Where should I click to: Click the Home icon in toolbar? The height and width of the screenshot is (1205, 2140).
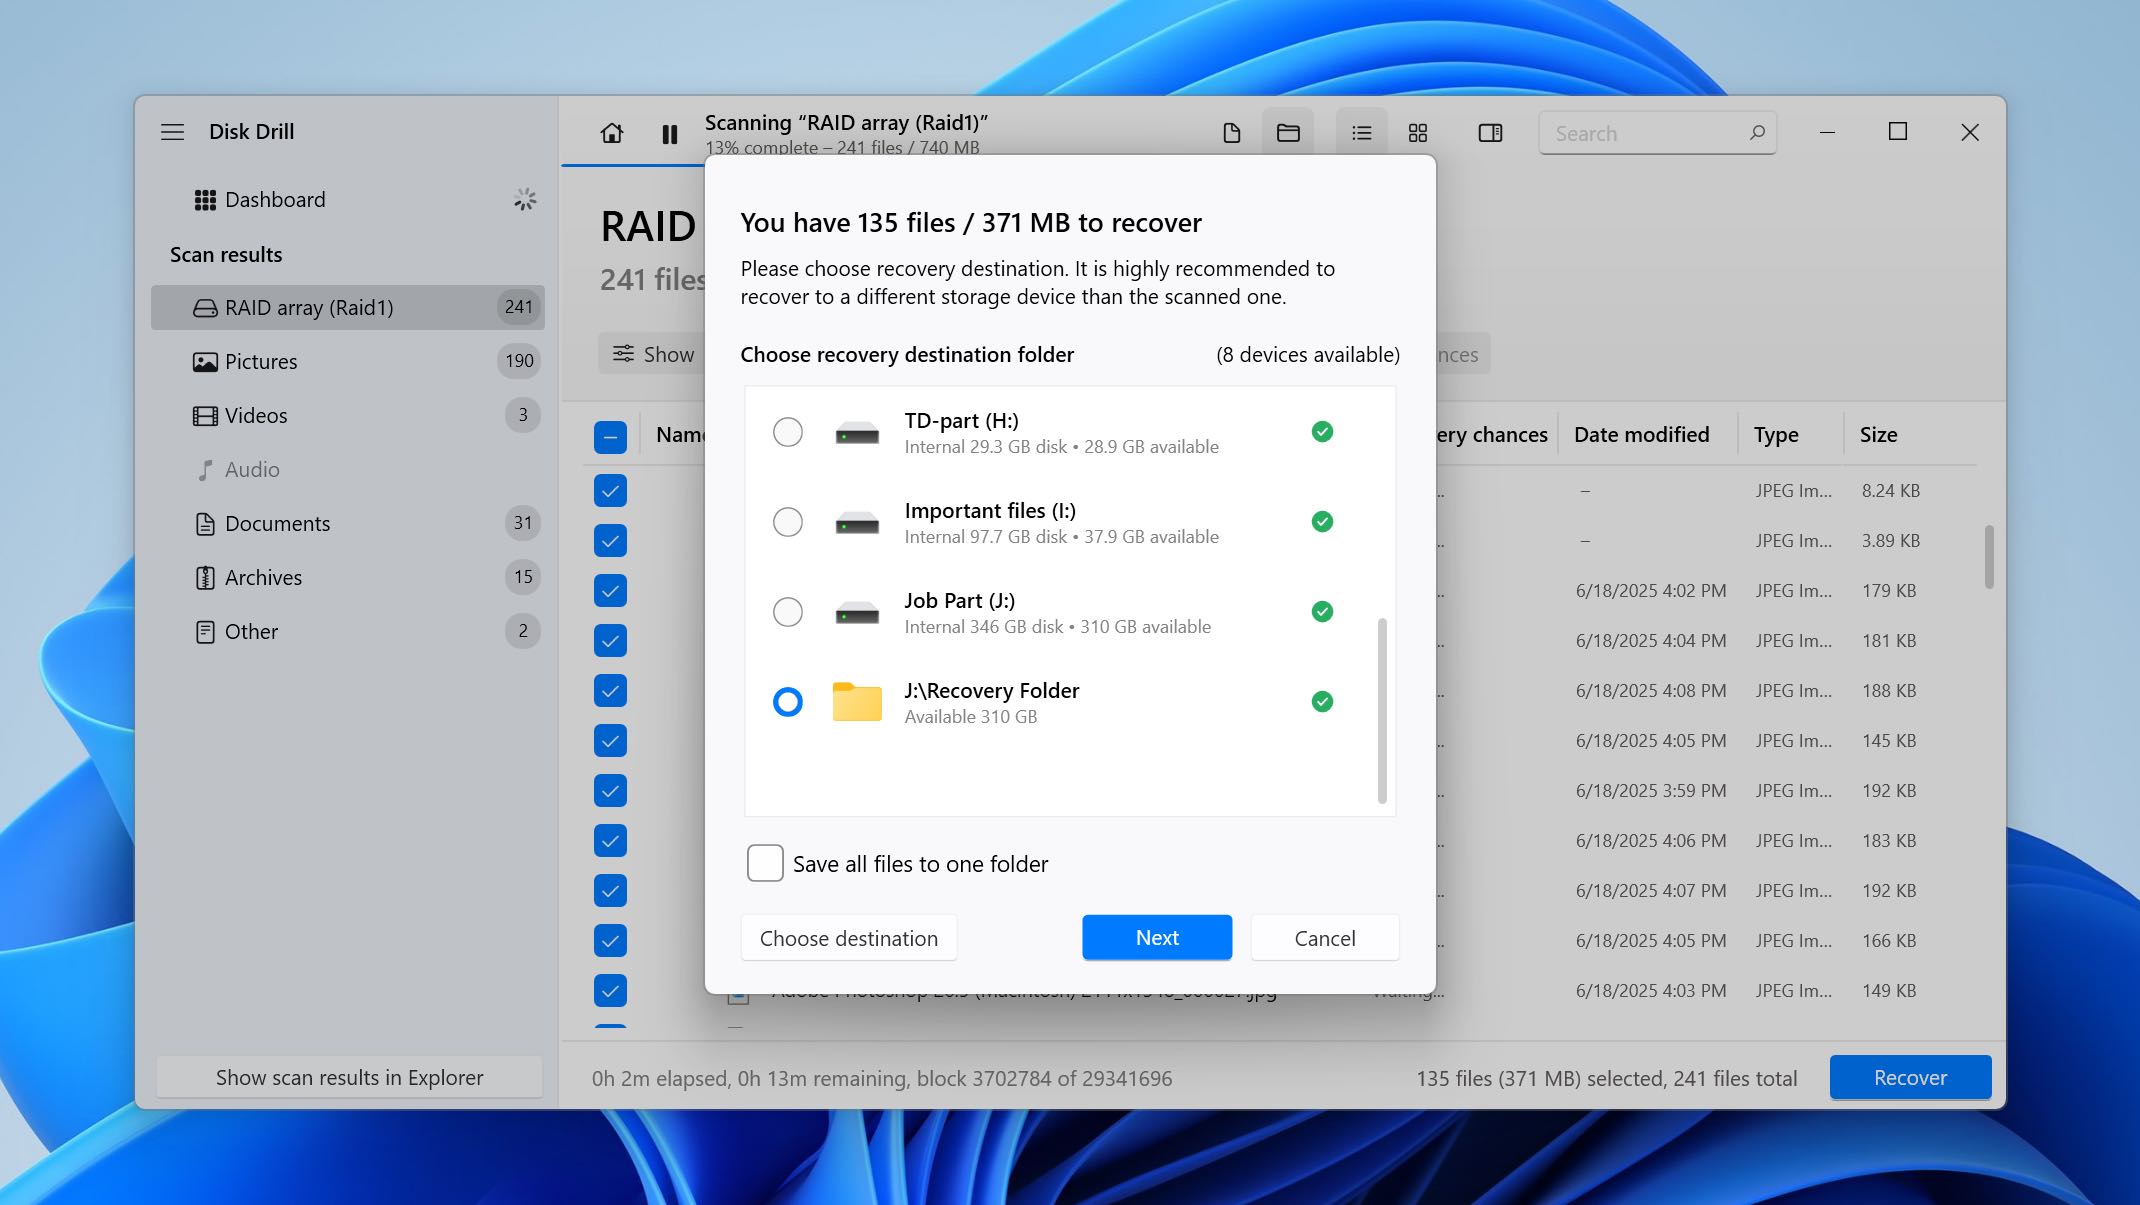pyautogui.click(x=611, y=133)
